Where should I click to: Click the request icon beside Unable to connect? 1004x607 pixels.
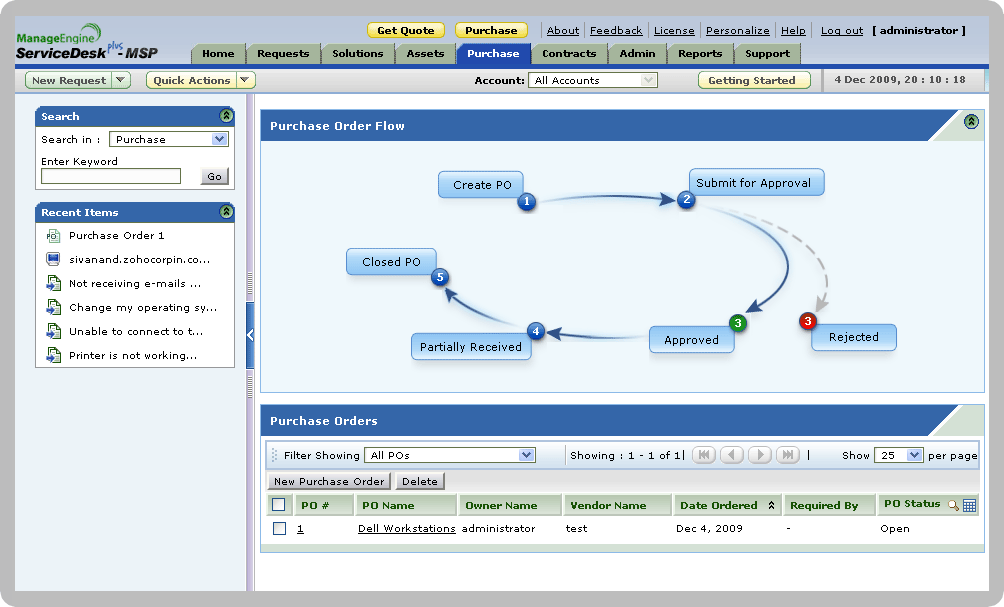pyautogui.click(x=53, y=331)
